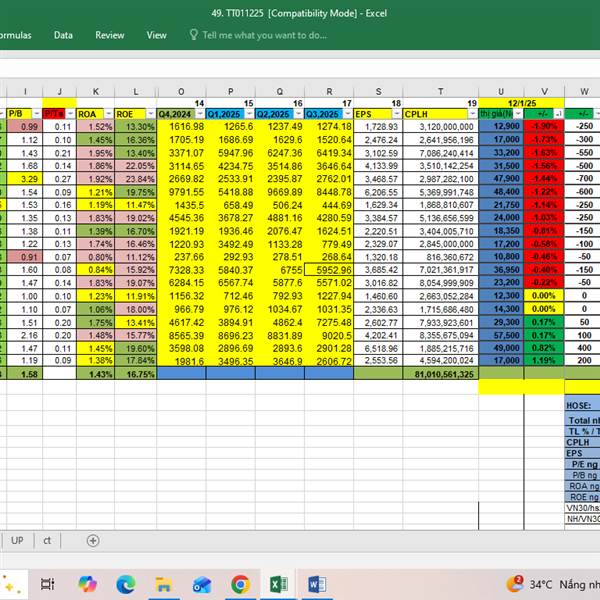
Task: Open Word from the taskbar
Action: tap(317, 585)
